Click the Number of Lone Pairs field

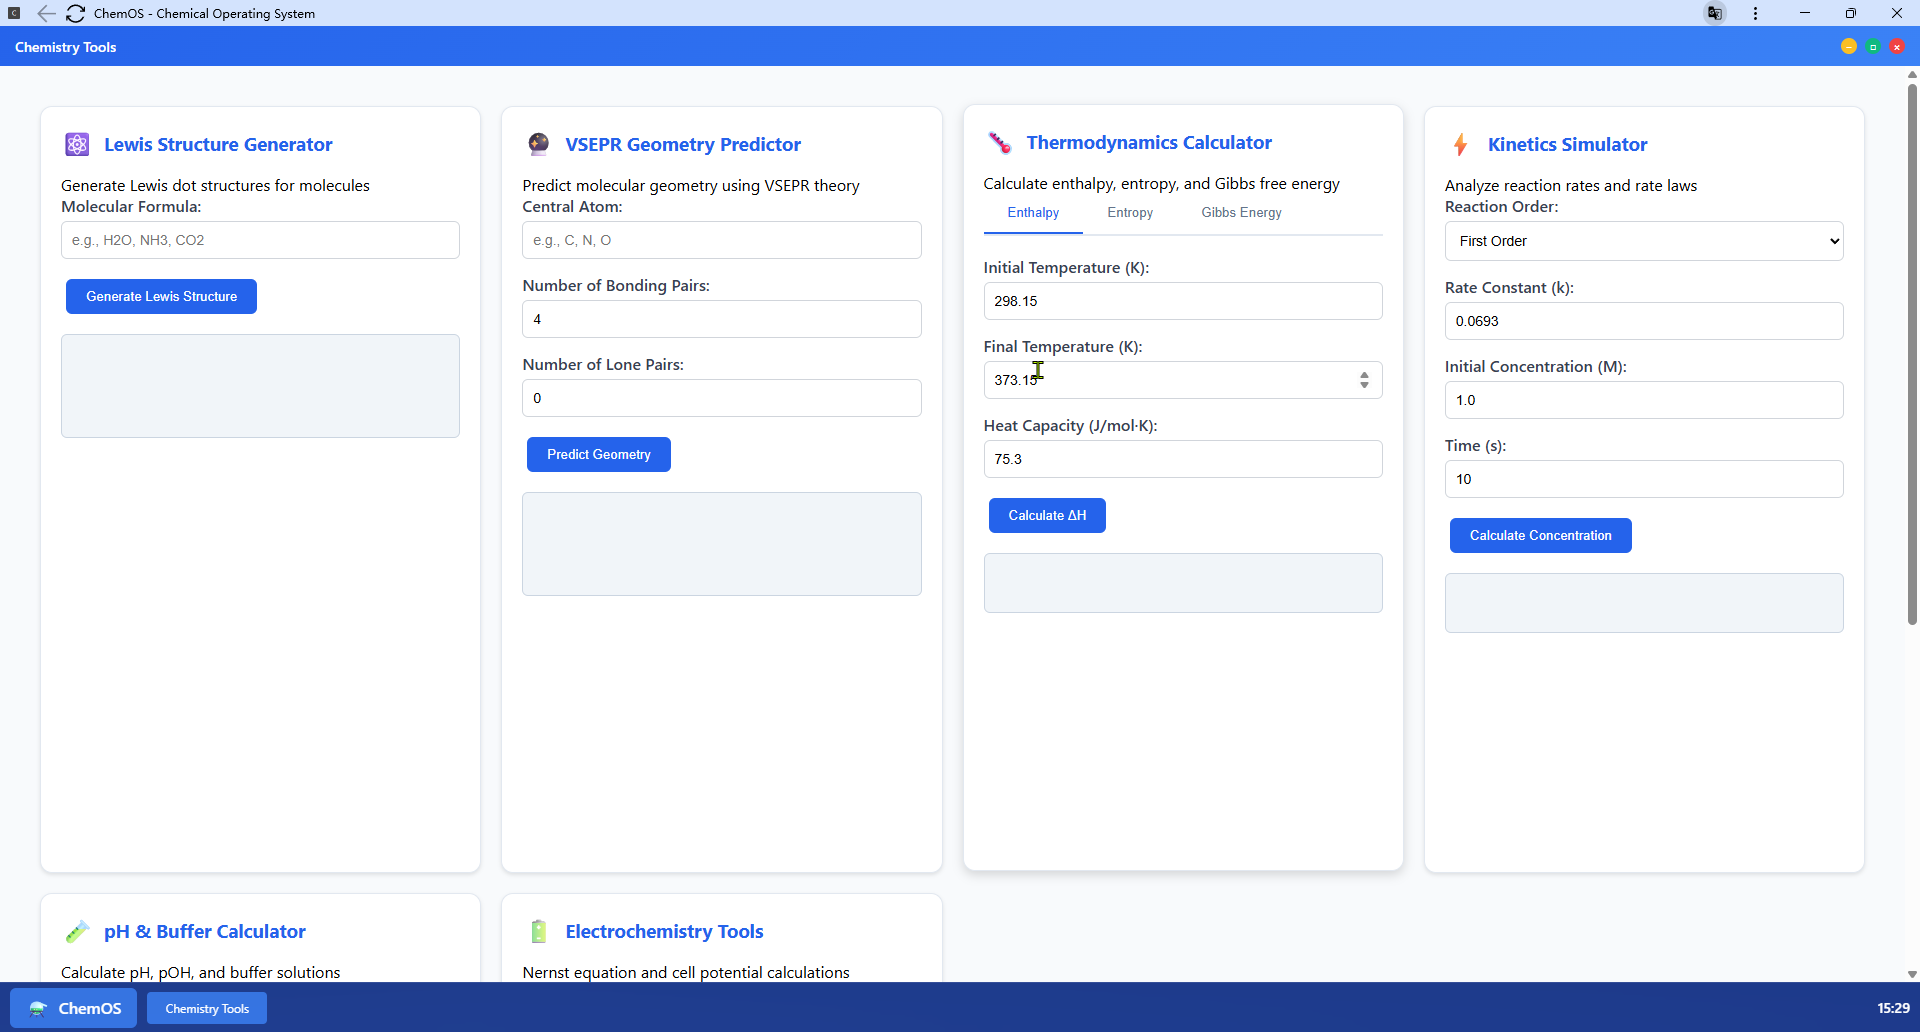pyautogui.click(x=721, y=398)
